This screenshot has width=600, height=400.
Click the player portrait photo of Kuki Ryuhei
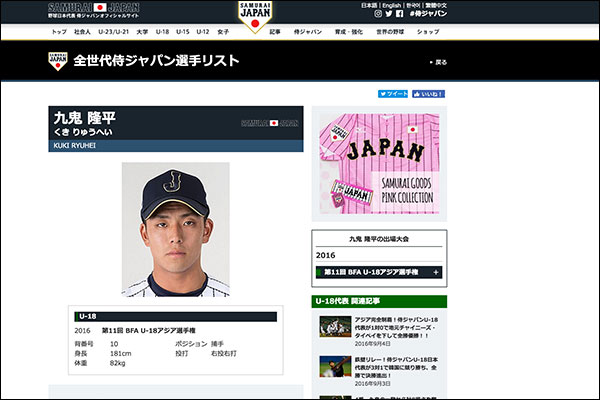point(176,229)
